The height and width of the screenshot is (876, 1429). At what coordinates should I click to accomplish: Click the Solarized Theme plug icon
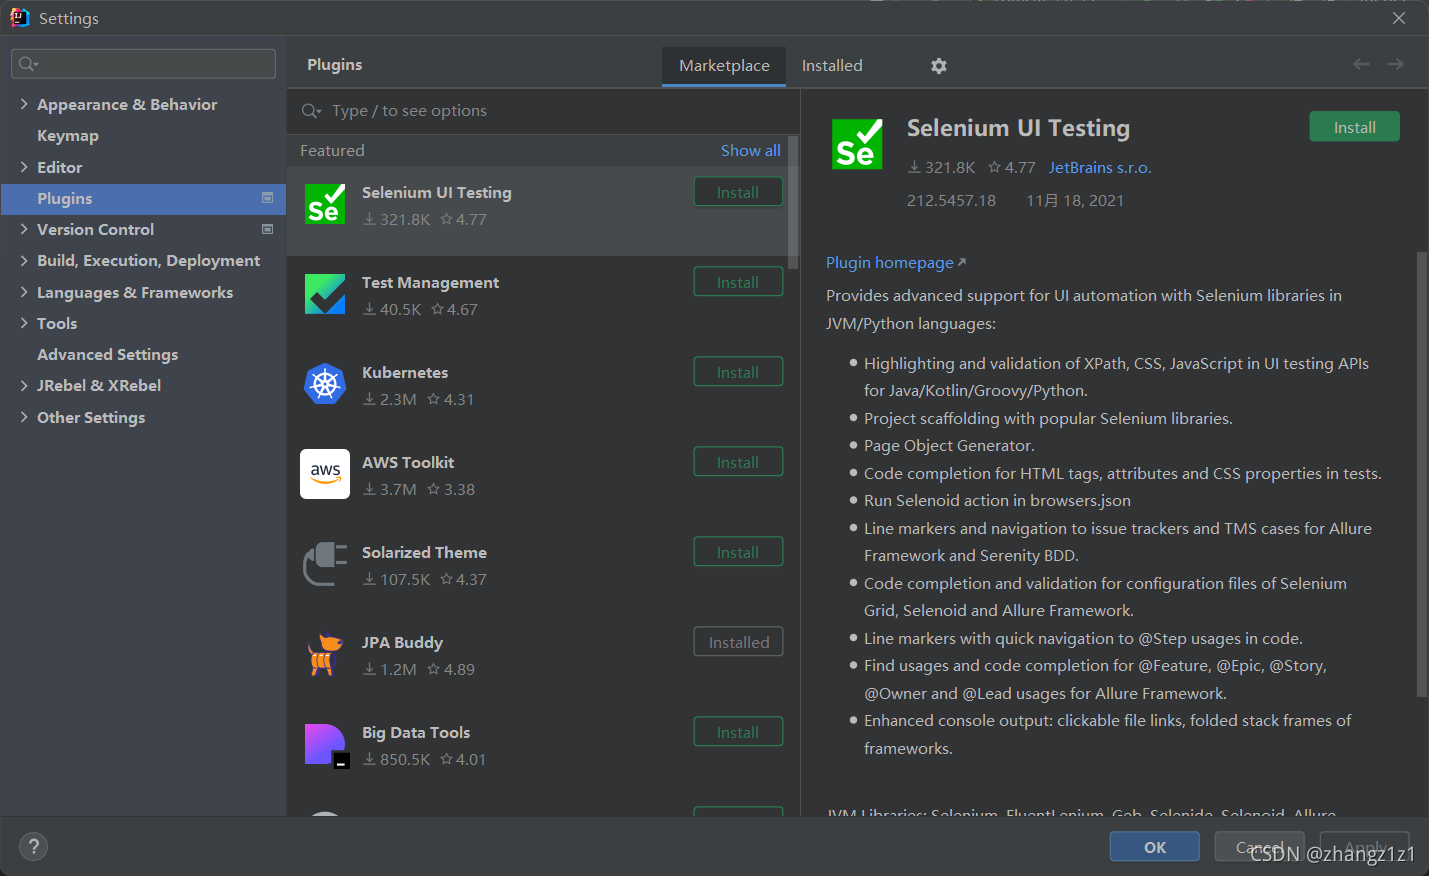[325, 564]
